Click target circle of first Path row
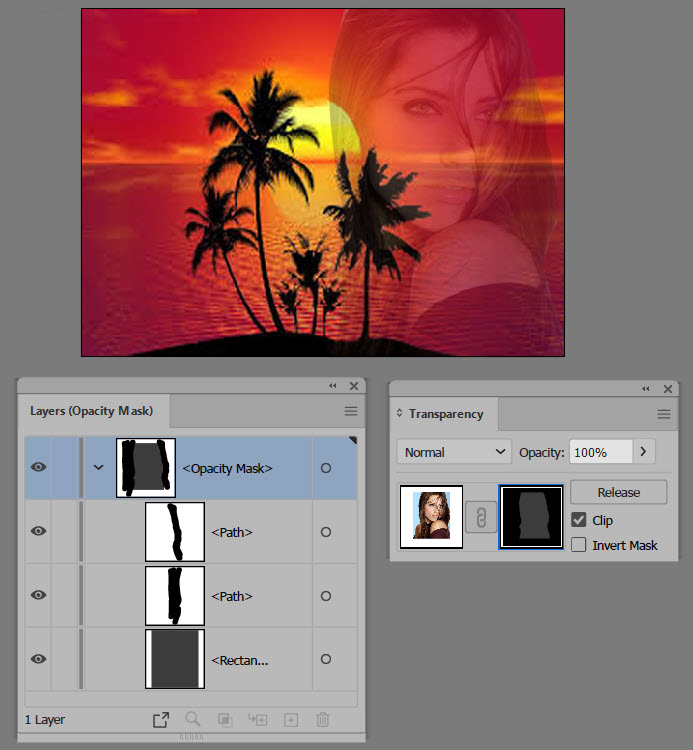Screen dimensions: 693x750 (326, 532)
